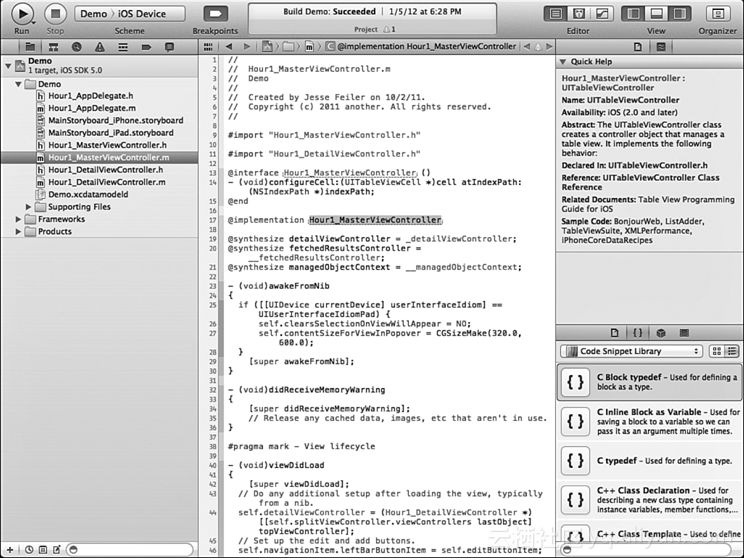This screenshot has width=744, height=560.
Task: Open @implementation Hour1_MasterViewController jump bar menu
Action: coord(420,47)
